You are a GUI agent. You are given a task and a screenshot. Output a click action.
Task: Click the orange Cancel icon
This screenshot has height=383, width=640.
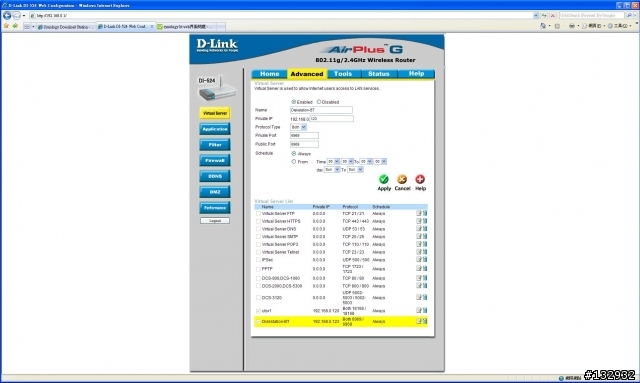click(x=402, y=179)
